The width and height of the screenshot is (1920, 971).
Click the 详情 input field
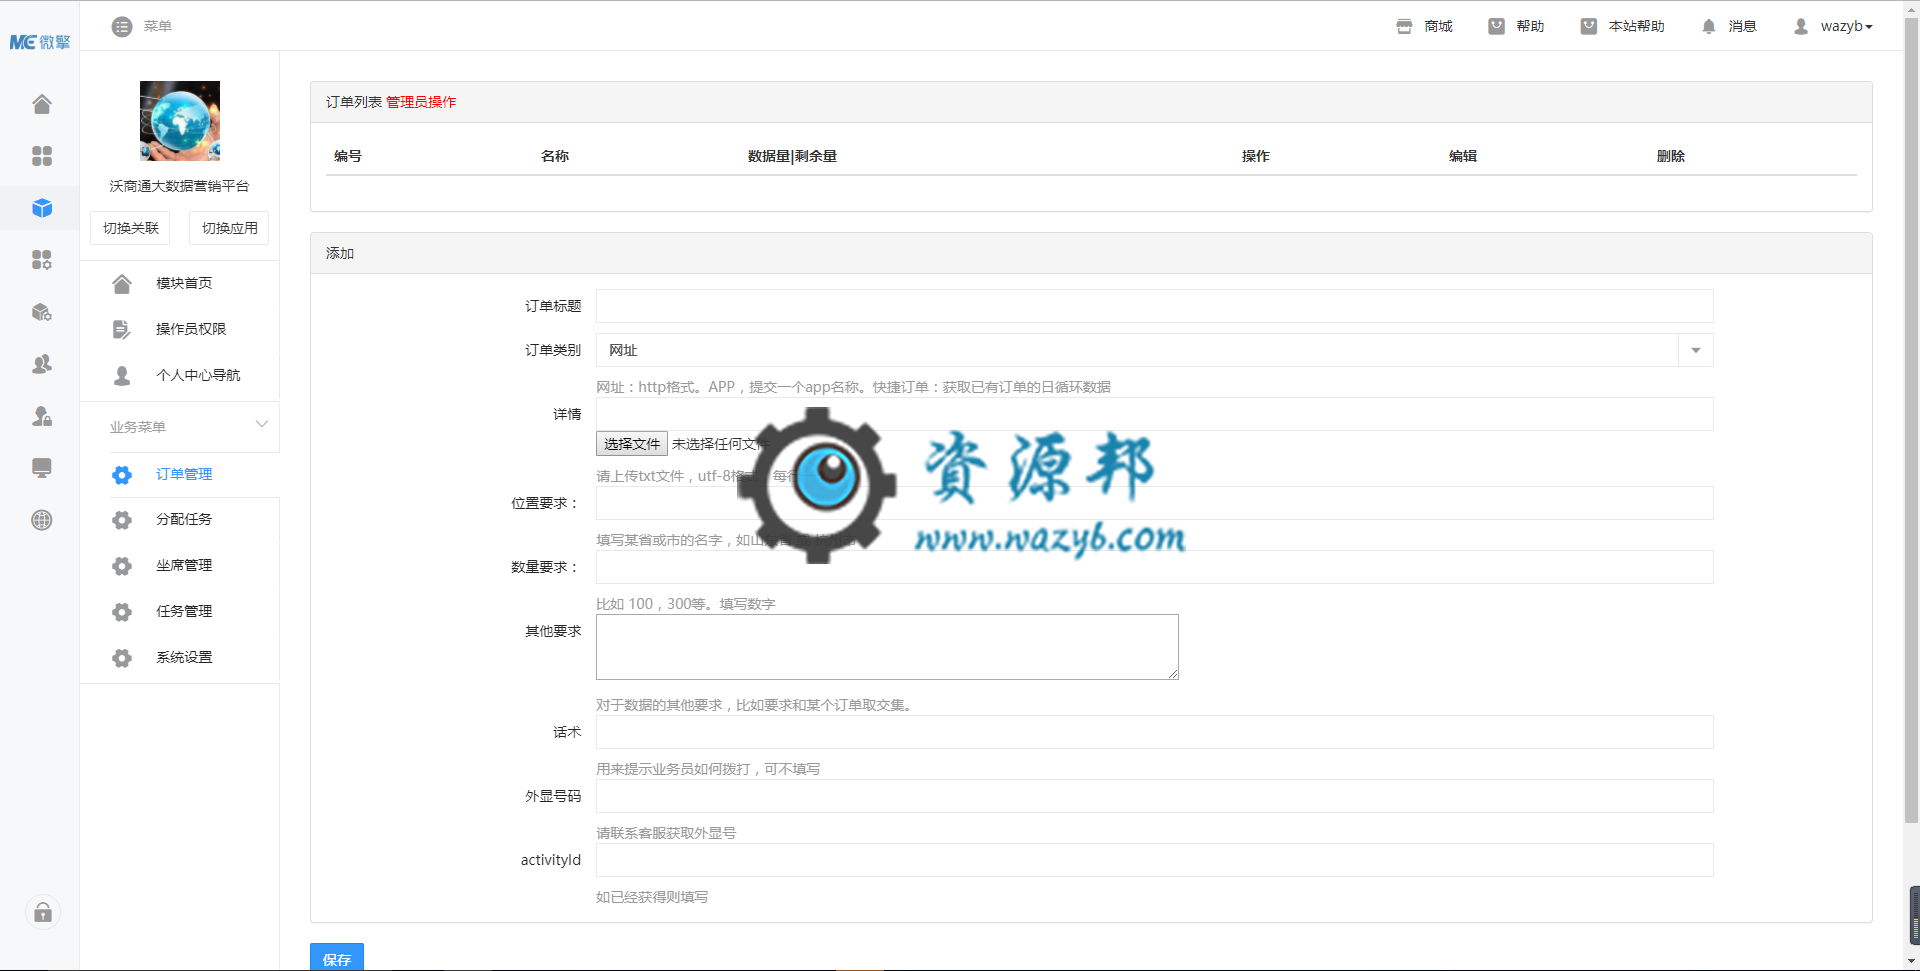point(1154,414)
